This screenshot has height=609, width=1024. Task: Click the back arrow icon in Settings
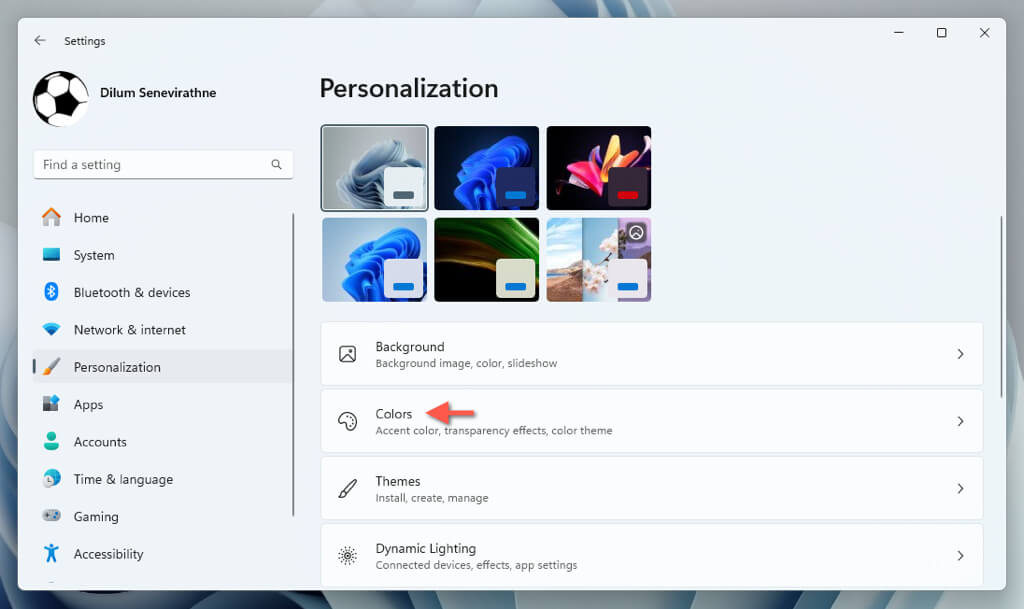coord(40,40)
